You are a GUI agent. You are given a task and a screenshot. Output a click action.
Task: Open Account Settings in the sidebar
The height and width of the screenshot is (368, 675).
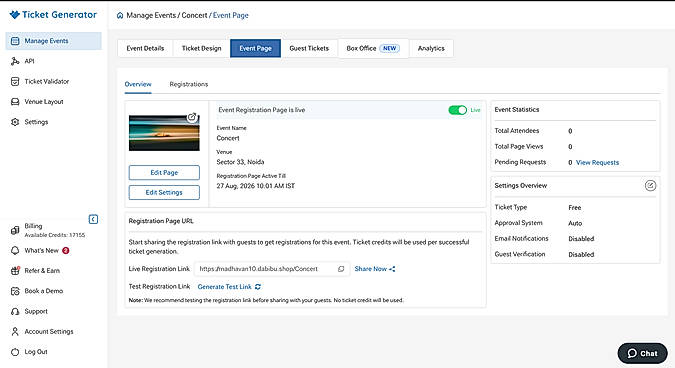[x=49, y=331]
